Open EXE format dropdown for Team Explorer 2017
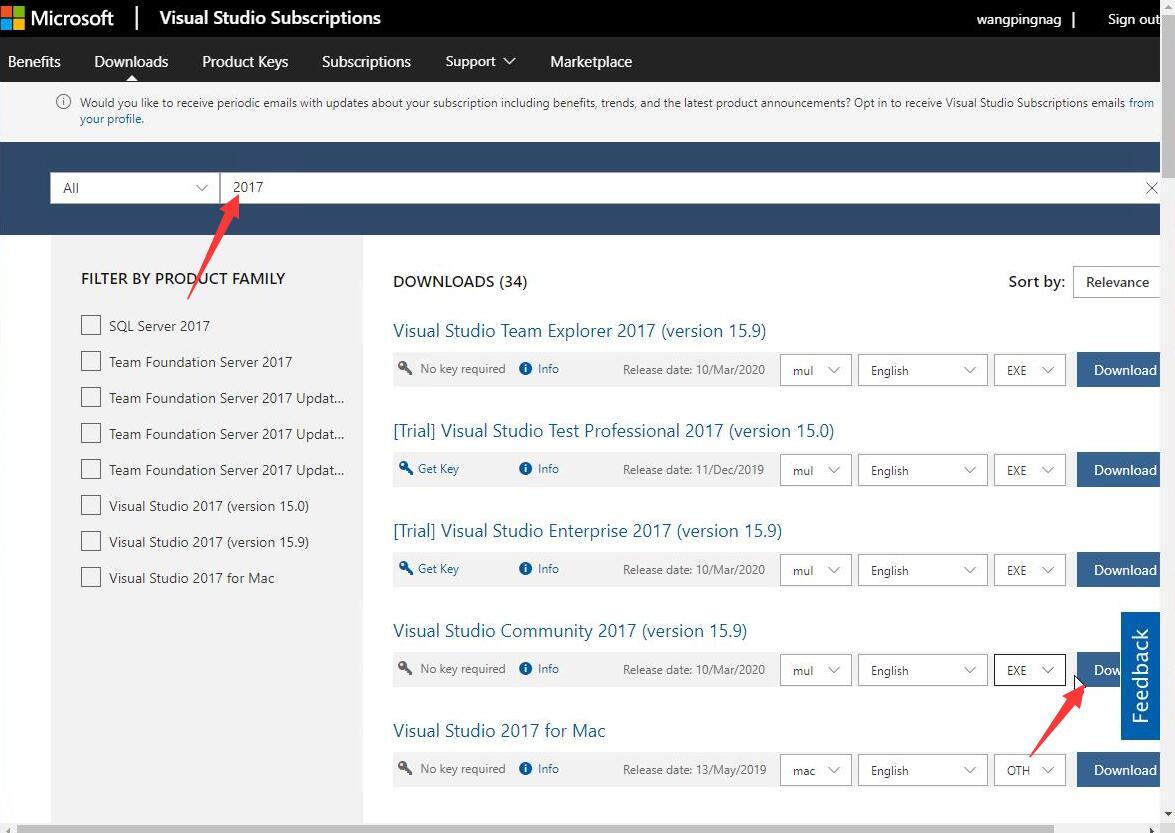Image resolution: width=1175 pixels, height=833 pixels. (x=1030, y=370)
